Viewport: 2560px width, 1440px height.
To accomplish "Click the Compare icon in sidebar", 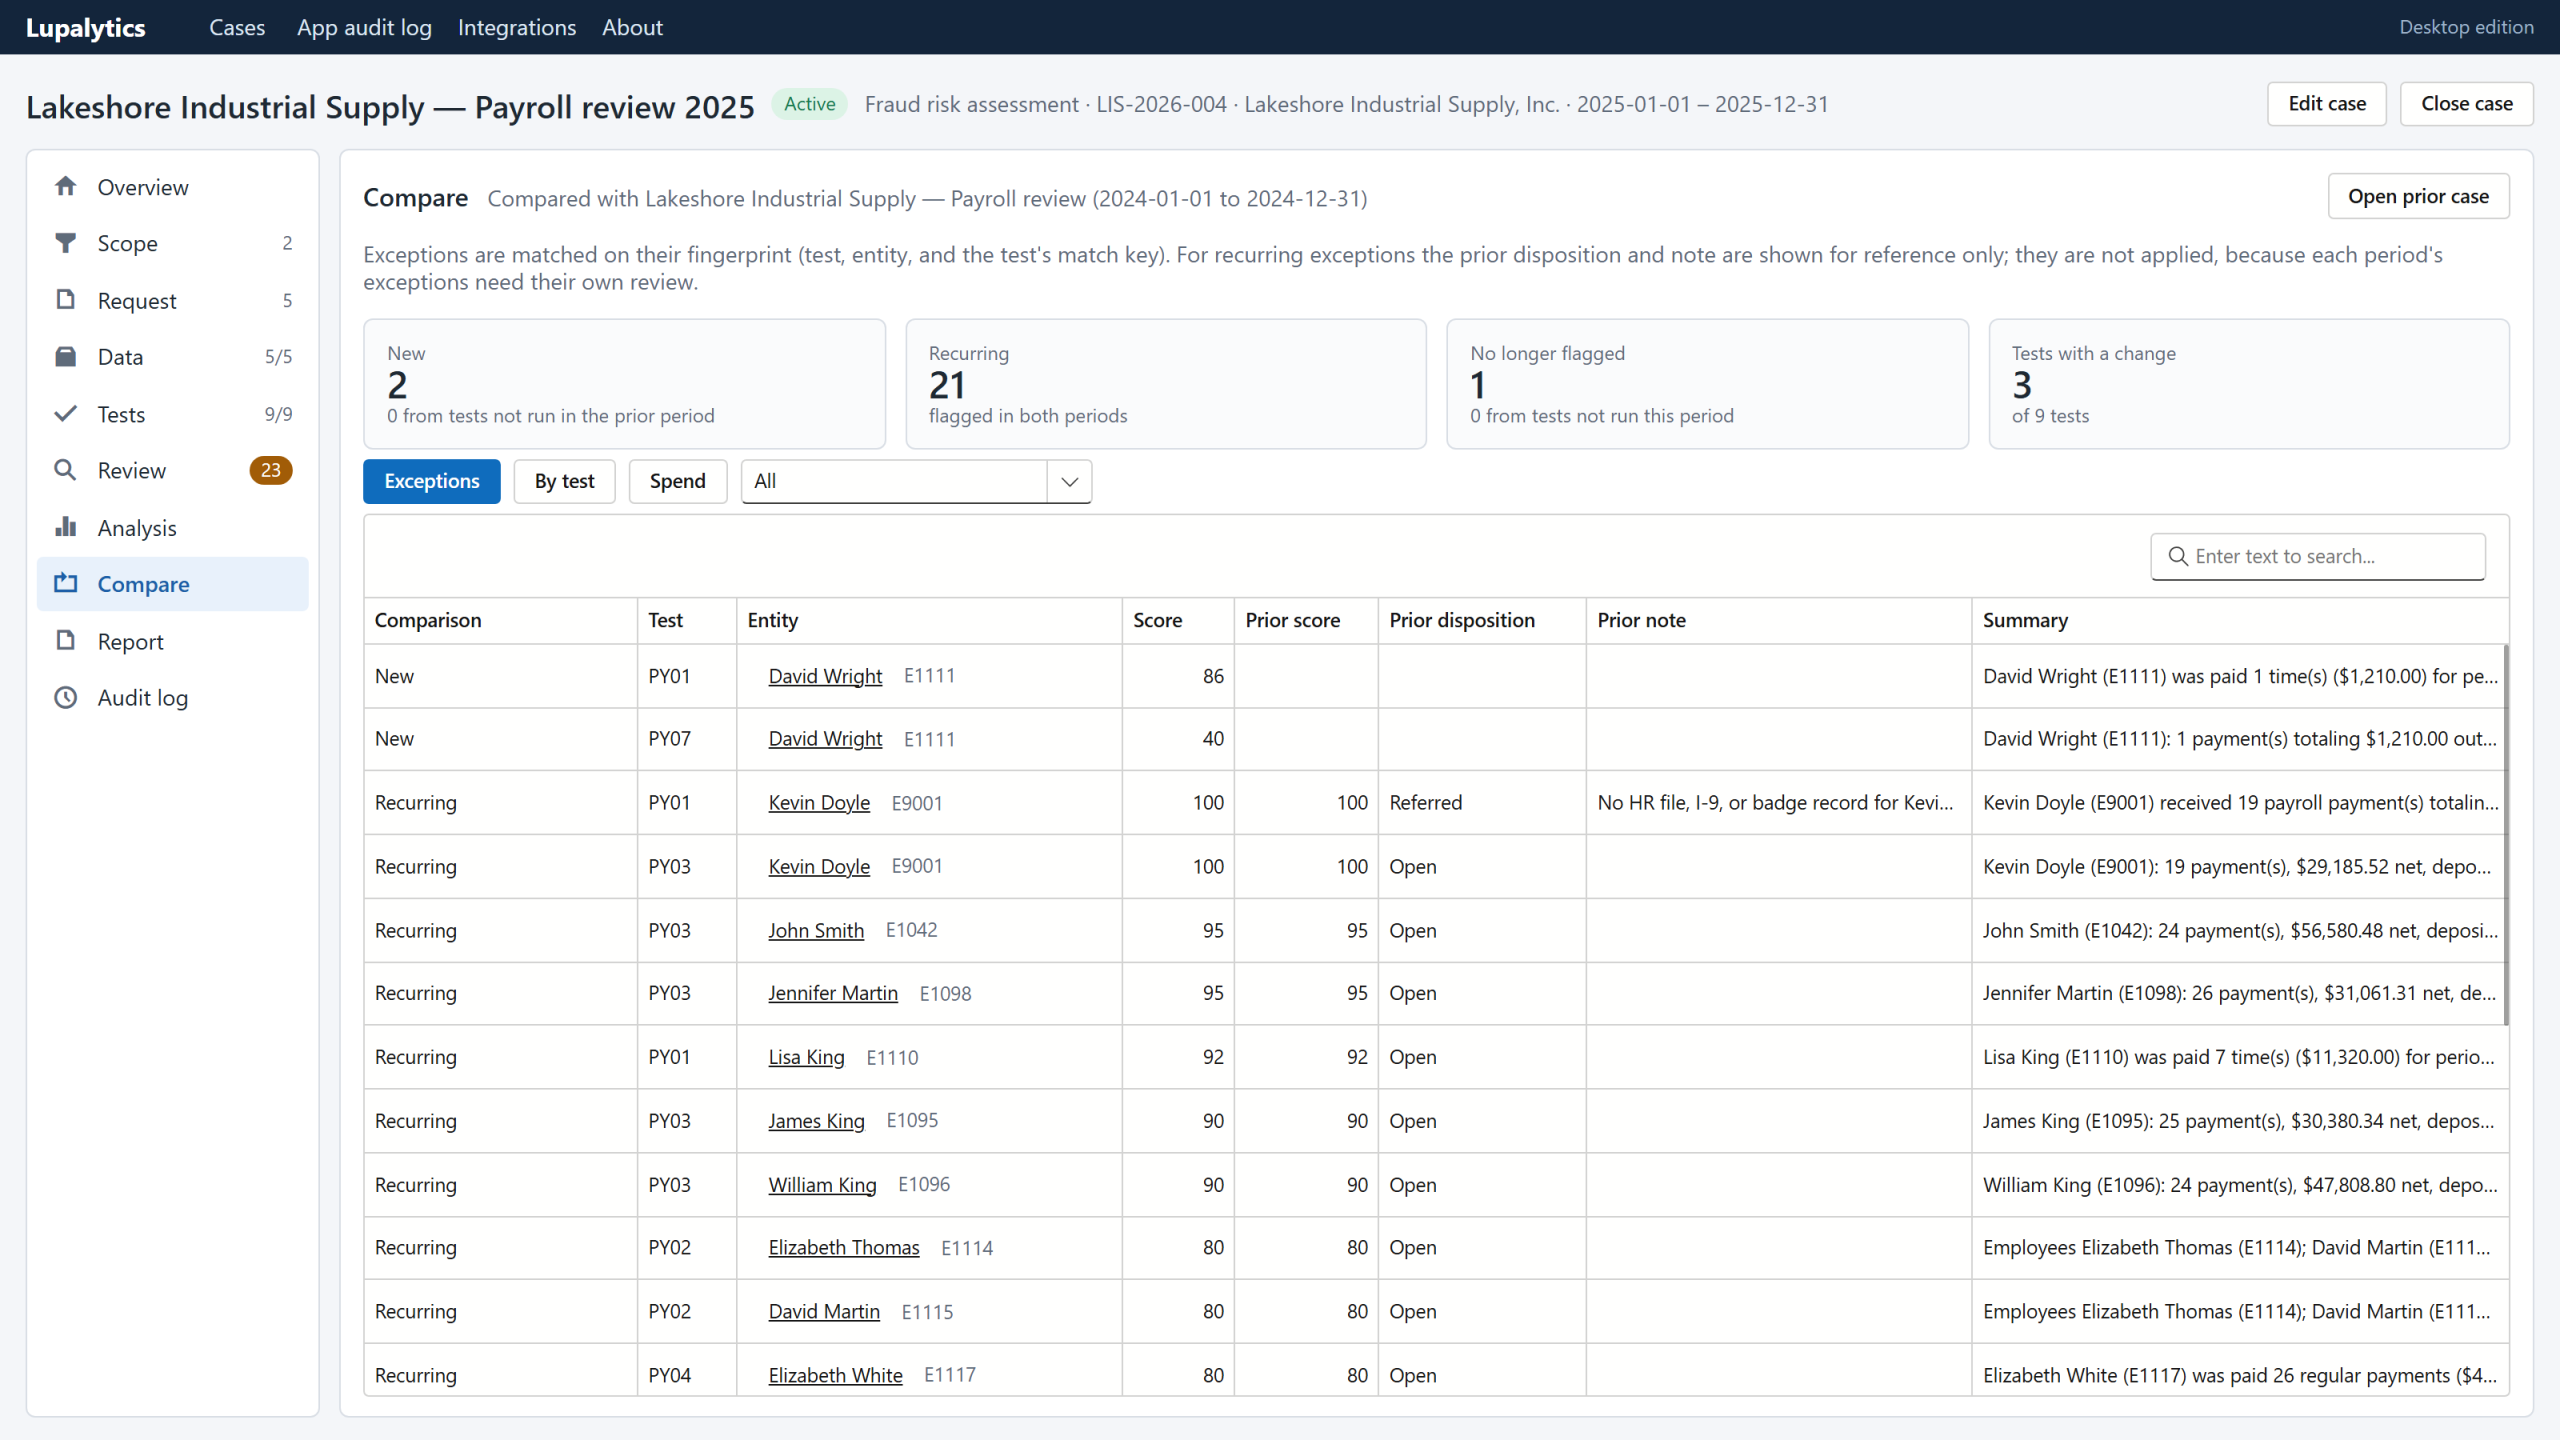I will pos(66,584).
